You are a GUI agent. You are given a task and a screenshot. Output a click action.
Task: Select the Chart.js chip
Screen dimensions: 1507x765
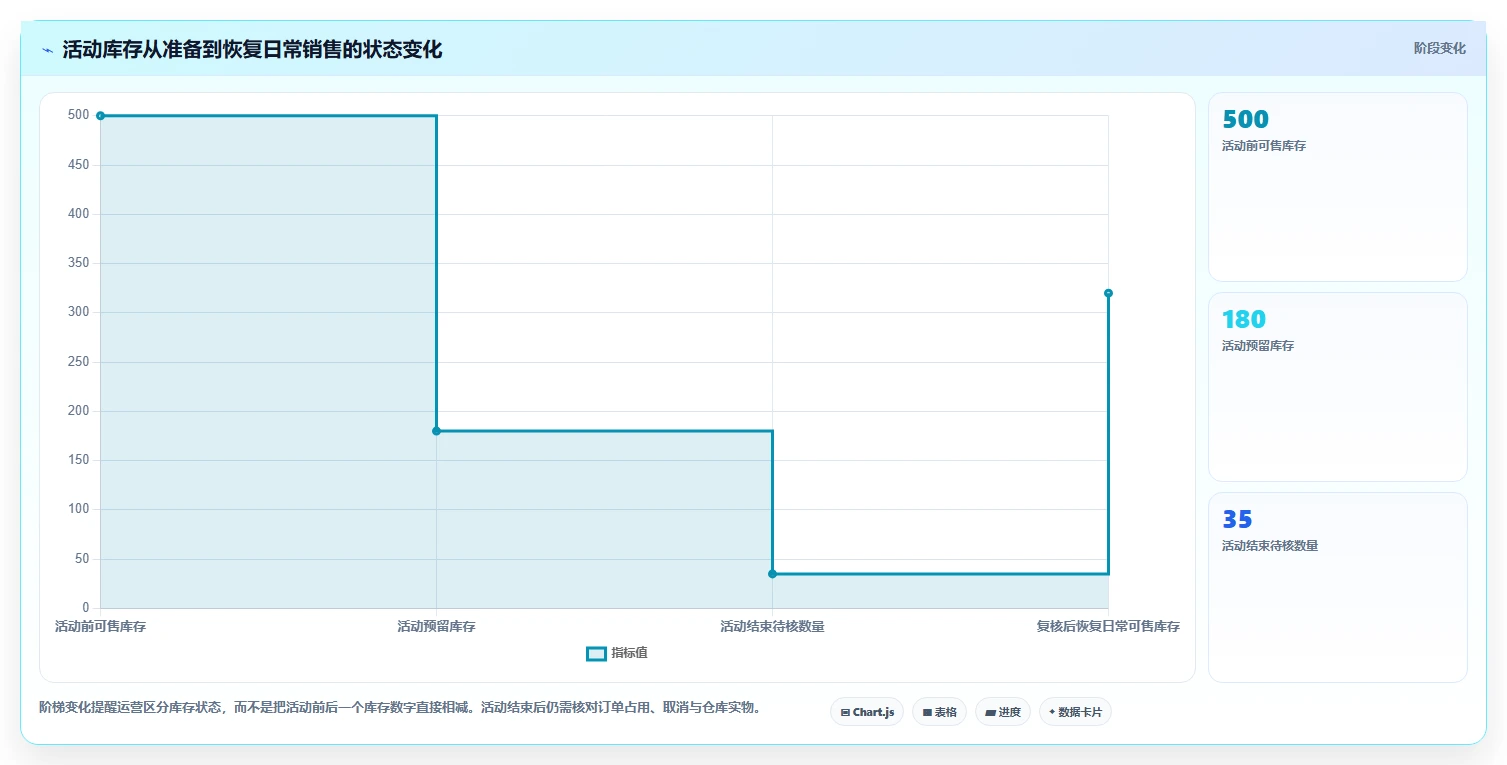coord(867,712)
